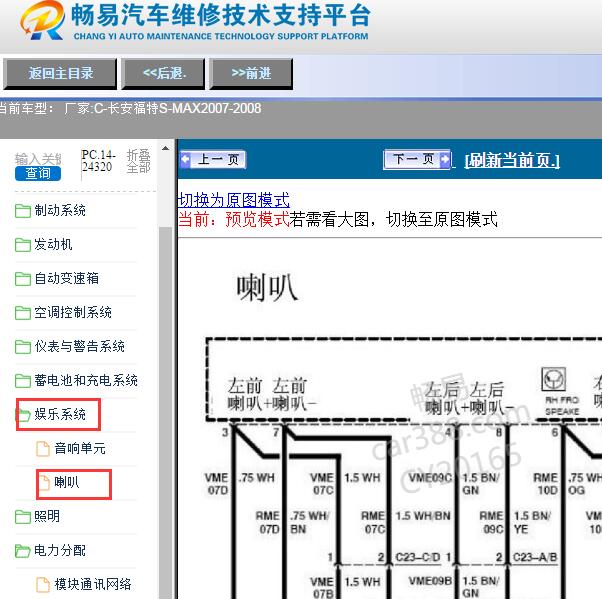This screenshot has width=602, height=599.
Task: Click the C23-A/B connector label
Action: [x=535, y=557]
